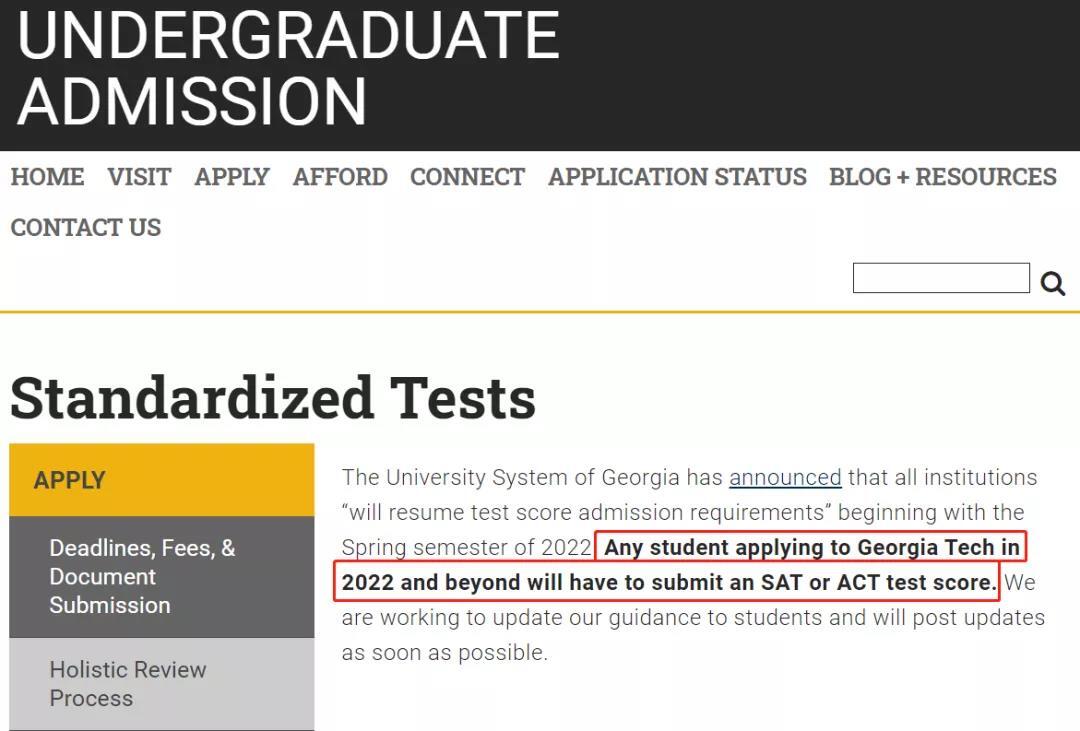Open the VISIT menu item
This screenshot has width=1080, height=731.
(139, 177)
